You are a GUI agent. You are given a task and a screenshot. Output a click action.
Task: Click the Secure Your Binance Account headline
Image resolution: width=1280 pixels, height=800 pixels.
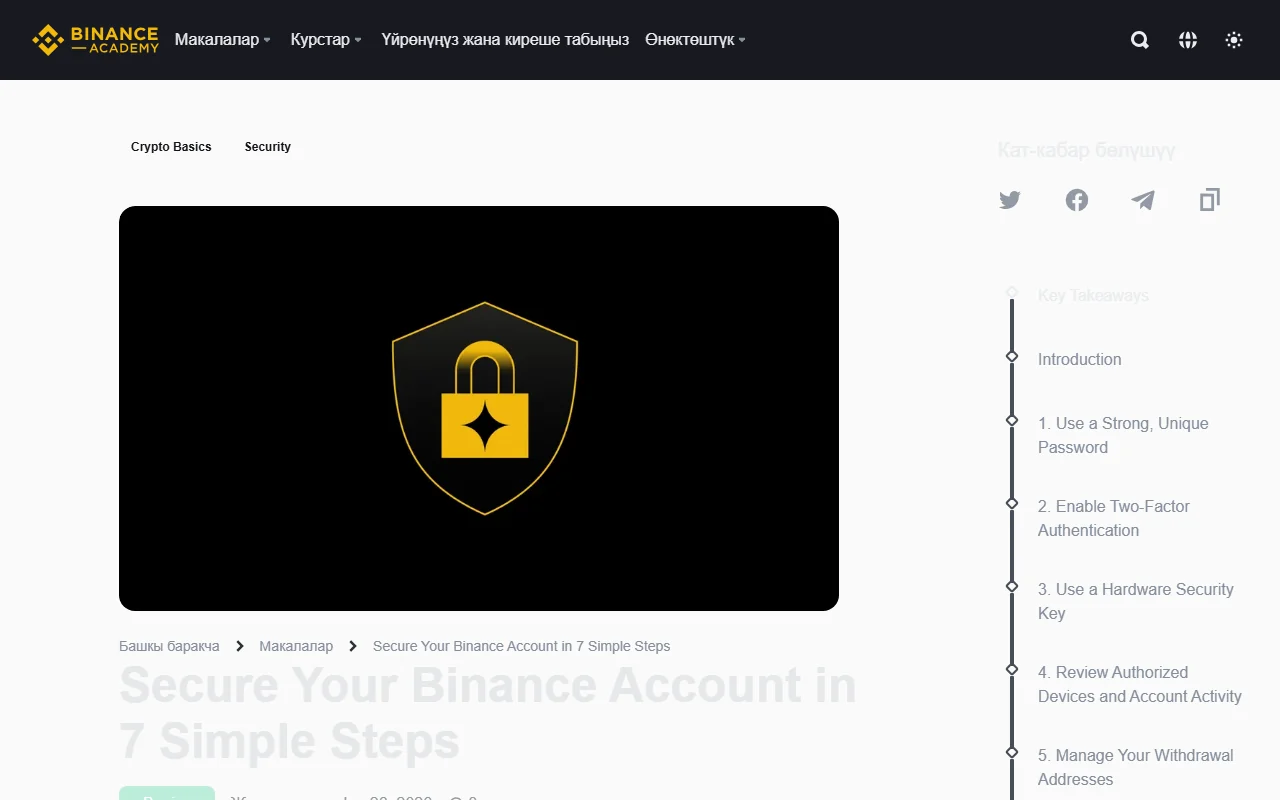pyautogui.click(x=488, y=713)
